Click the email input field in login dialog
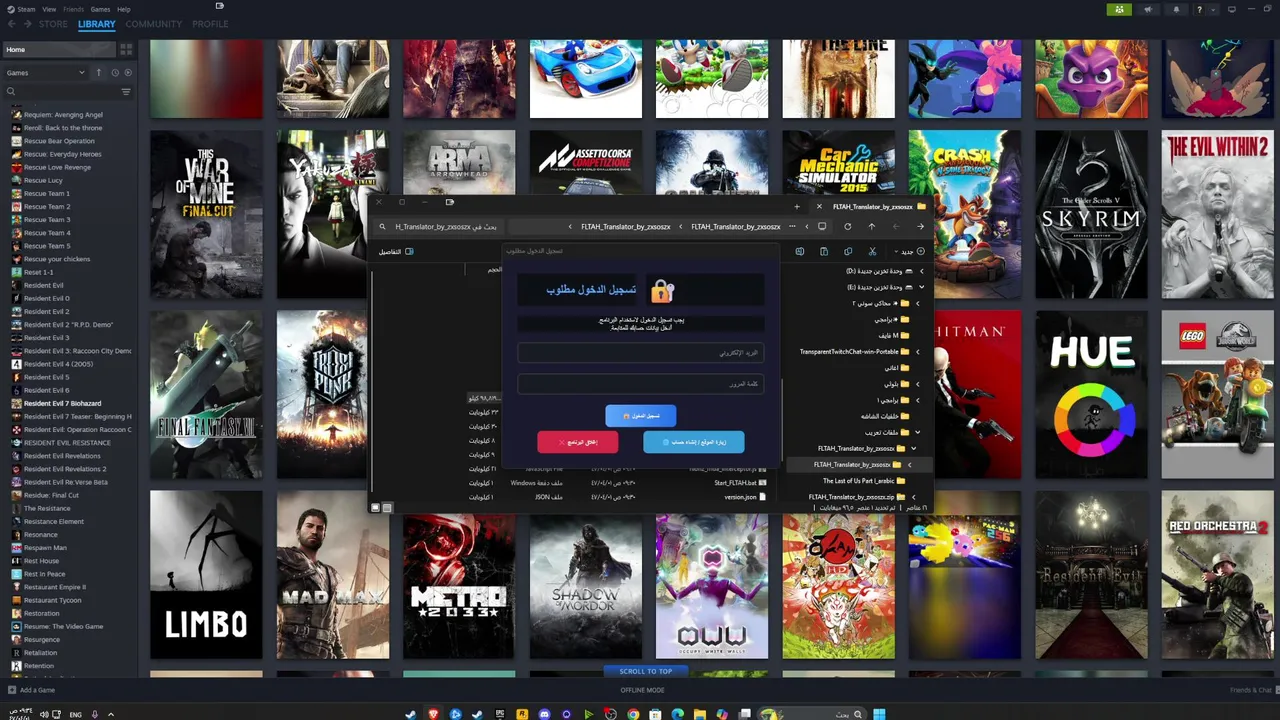The height and width of the screenshot is (720, 1280). 641,353
